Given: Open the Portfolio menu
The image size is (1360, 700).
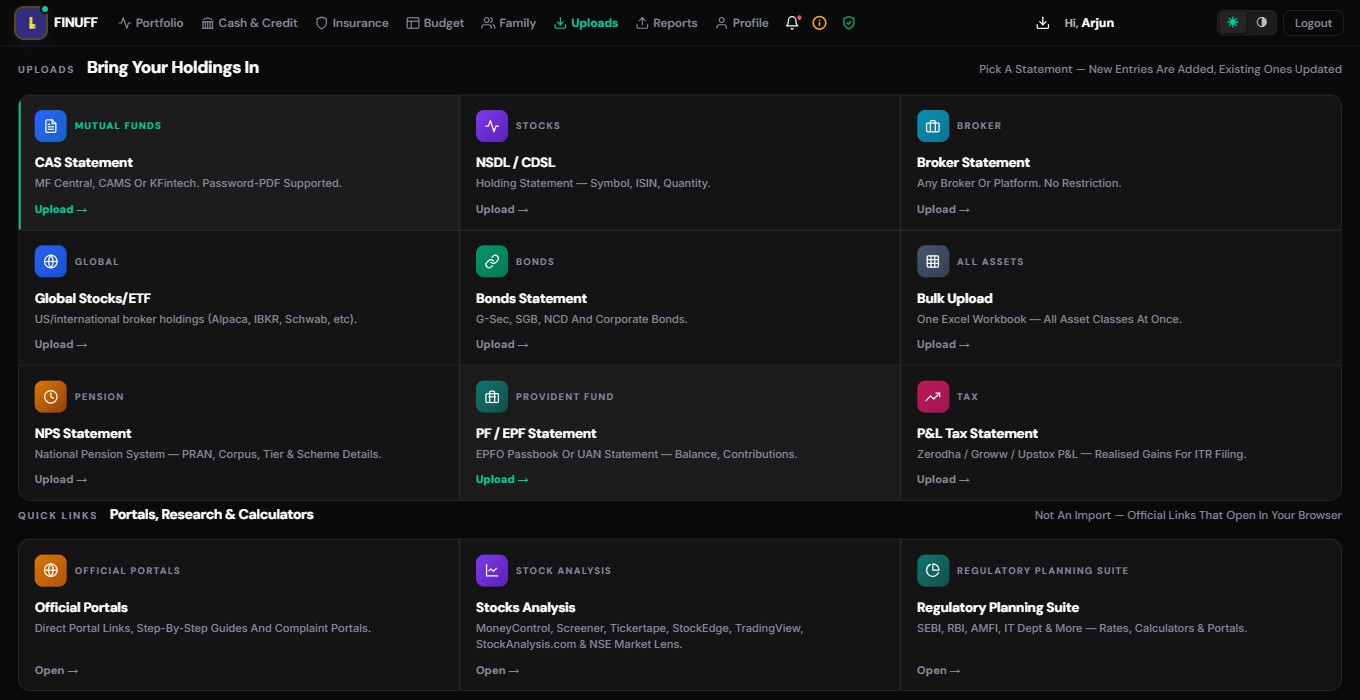Looking at the screenshot, I should [x=151, y=23].
